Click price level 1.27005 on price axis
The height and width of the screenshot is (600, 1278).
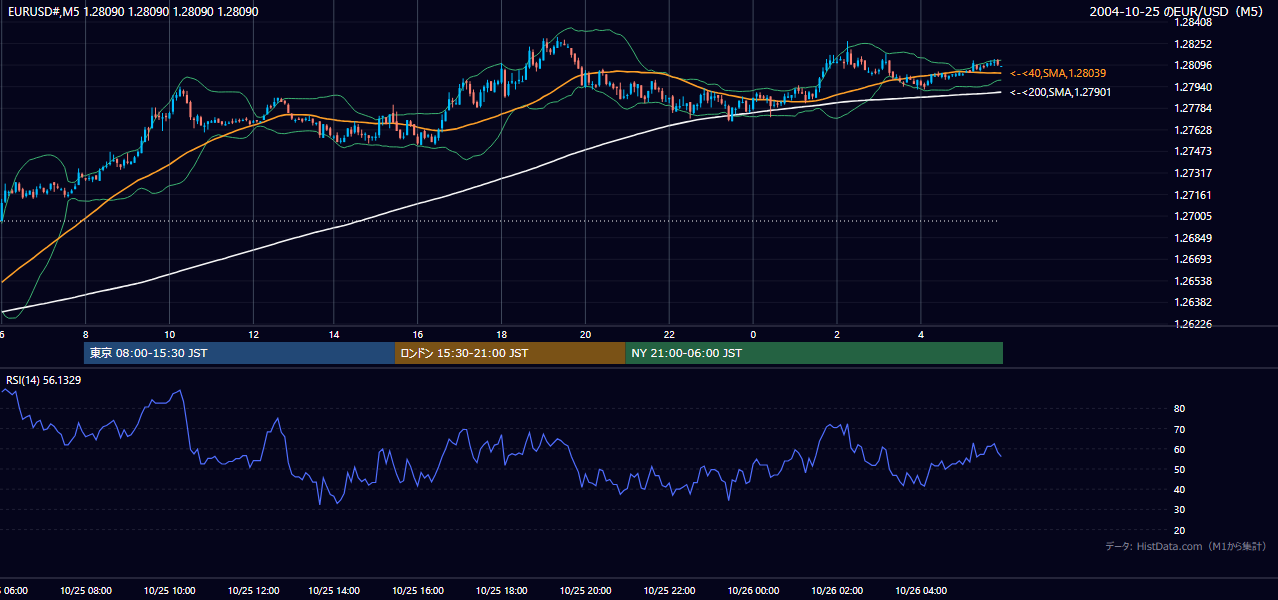(x=1193, y=216)
